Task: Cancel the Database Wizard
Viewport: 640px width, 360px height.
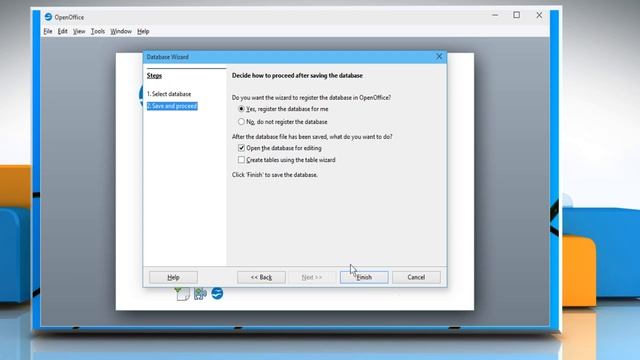Action: (x=416, y=277)
